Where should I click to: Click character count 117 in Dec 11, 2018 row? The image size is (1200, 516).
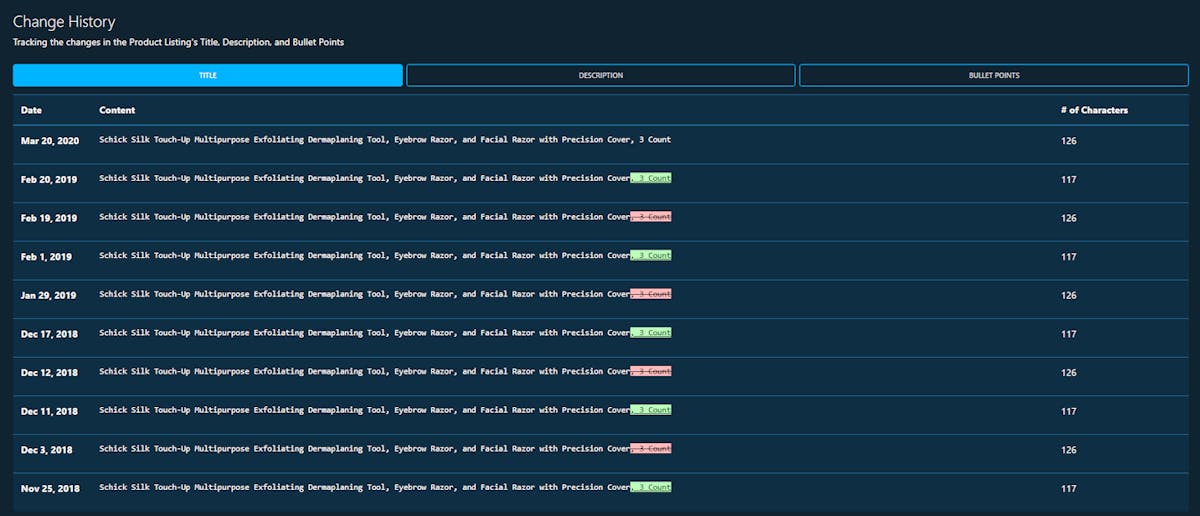coord(1069,411)
